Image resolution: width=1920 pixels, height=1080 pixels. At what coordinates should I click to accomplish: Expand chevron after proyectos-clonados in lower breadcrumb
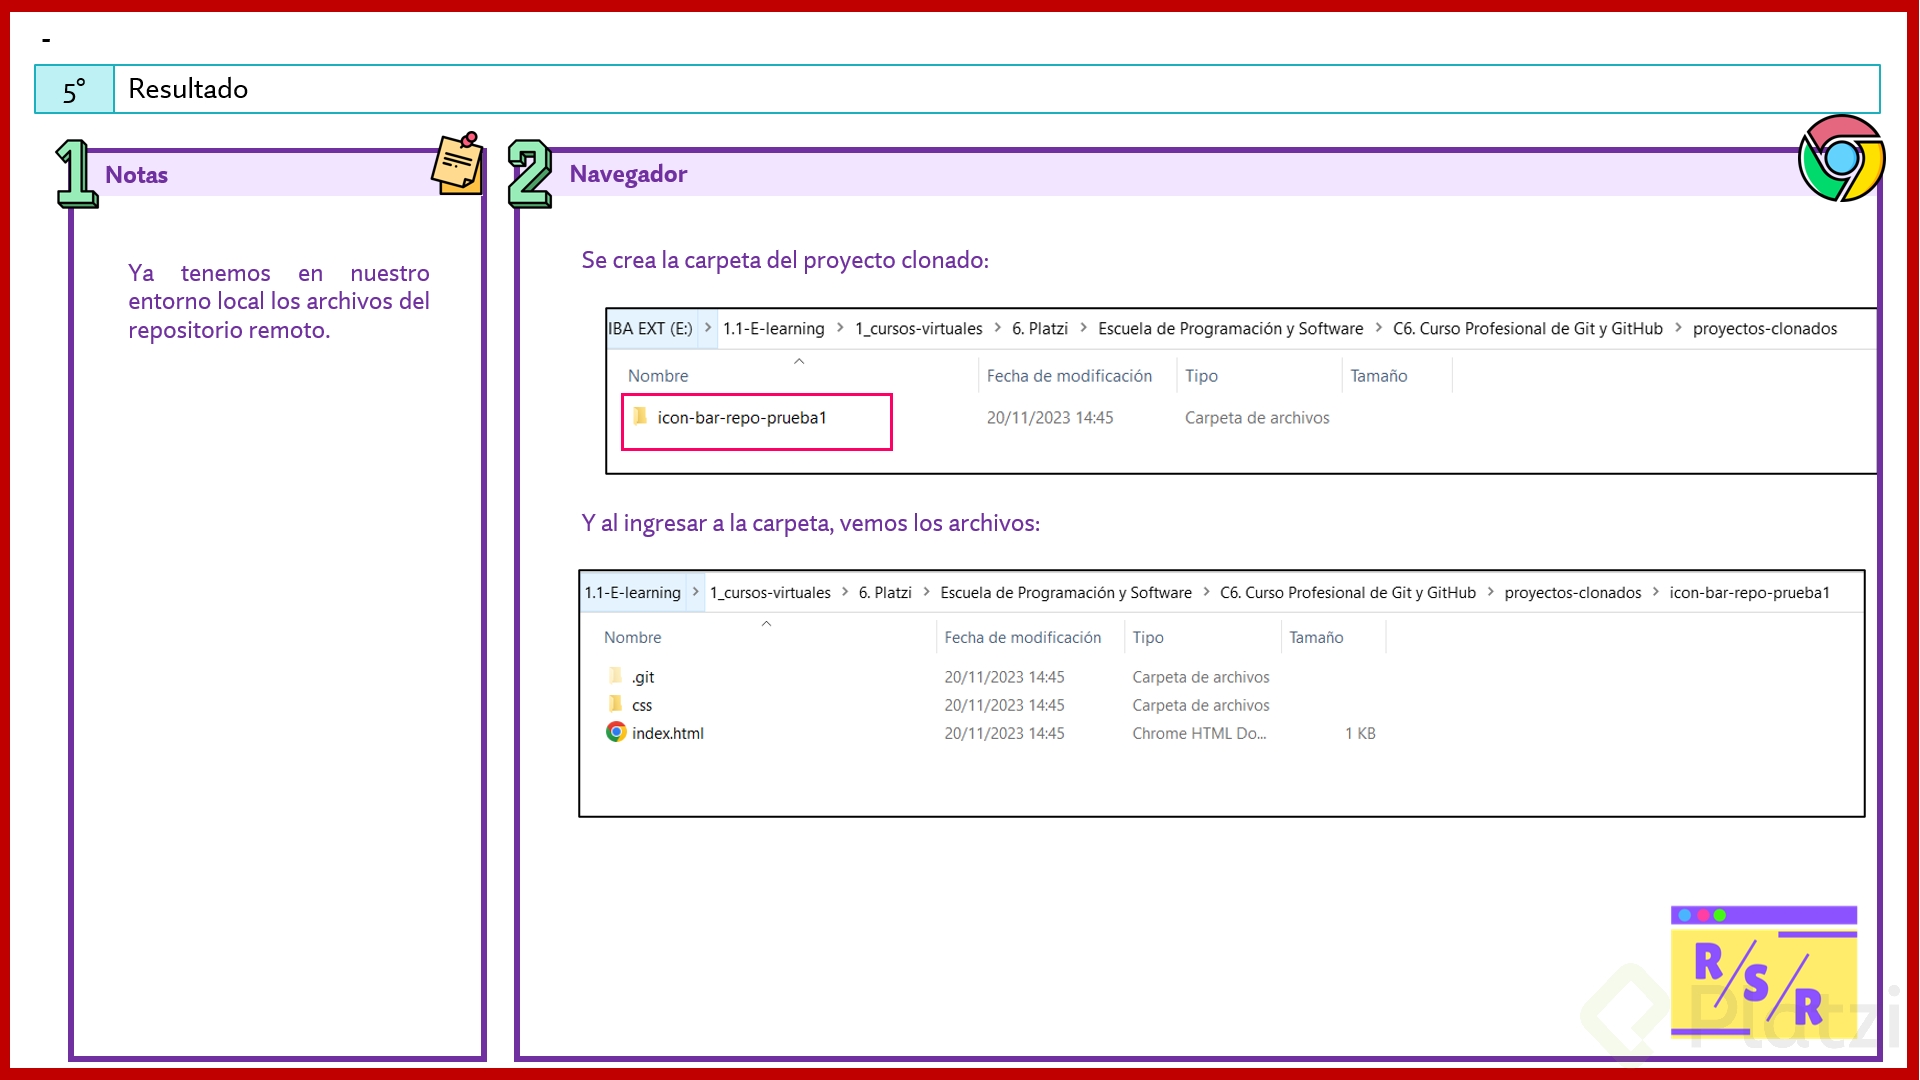[x=1655, y=592]
